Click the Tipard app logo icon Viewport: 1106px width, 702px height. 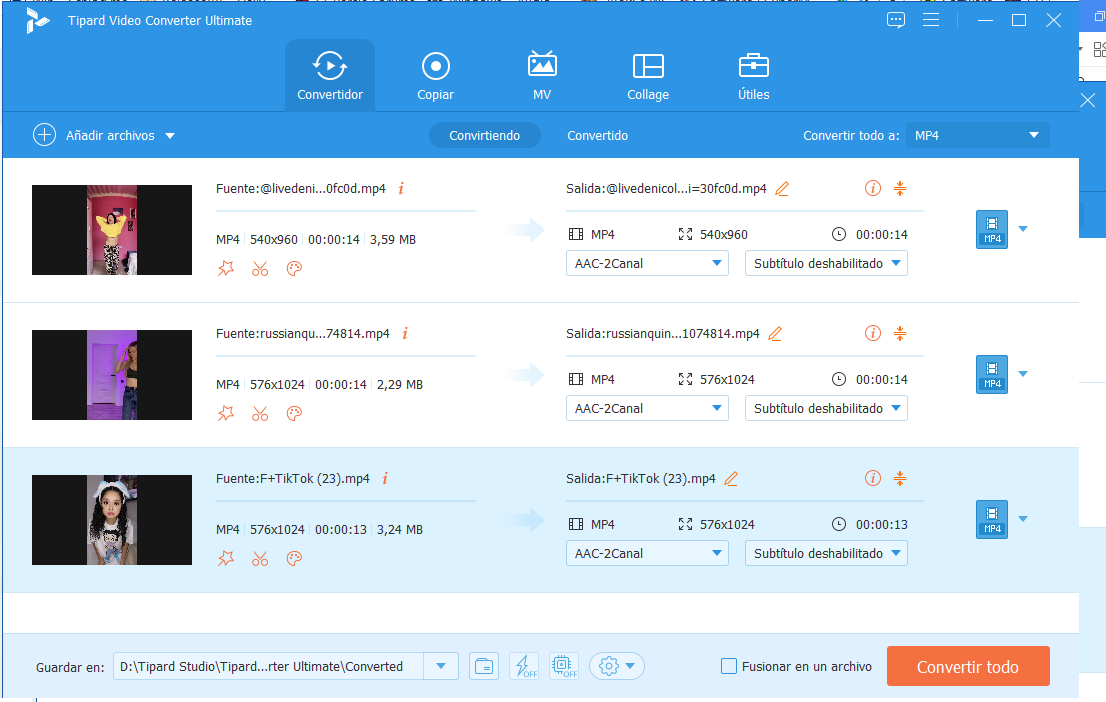(x=37, y=20)
